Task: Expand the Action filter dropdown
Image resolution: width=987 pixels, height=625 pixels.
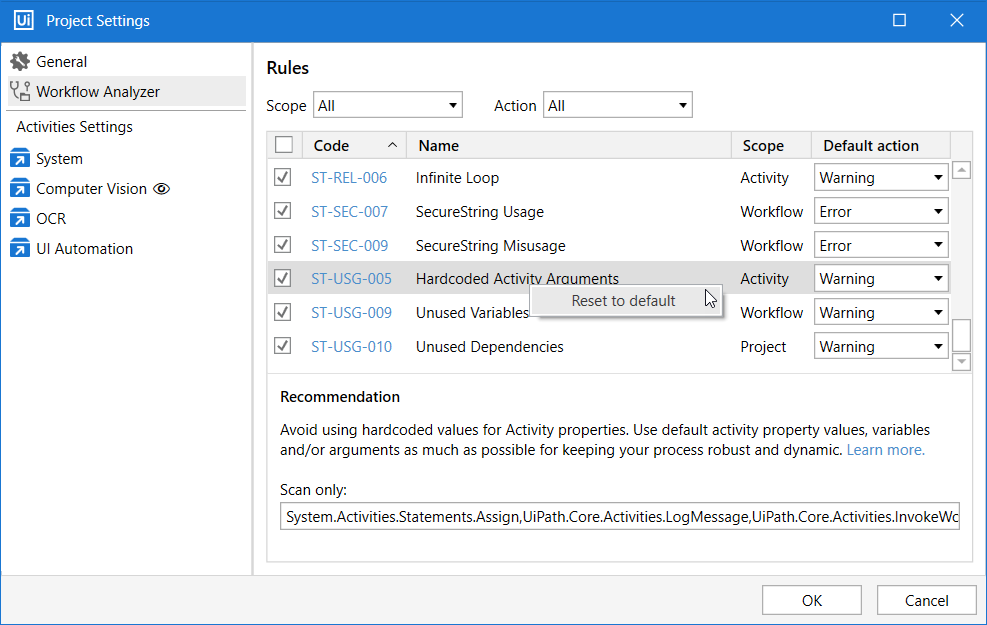Action: 617,105
